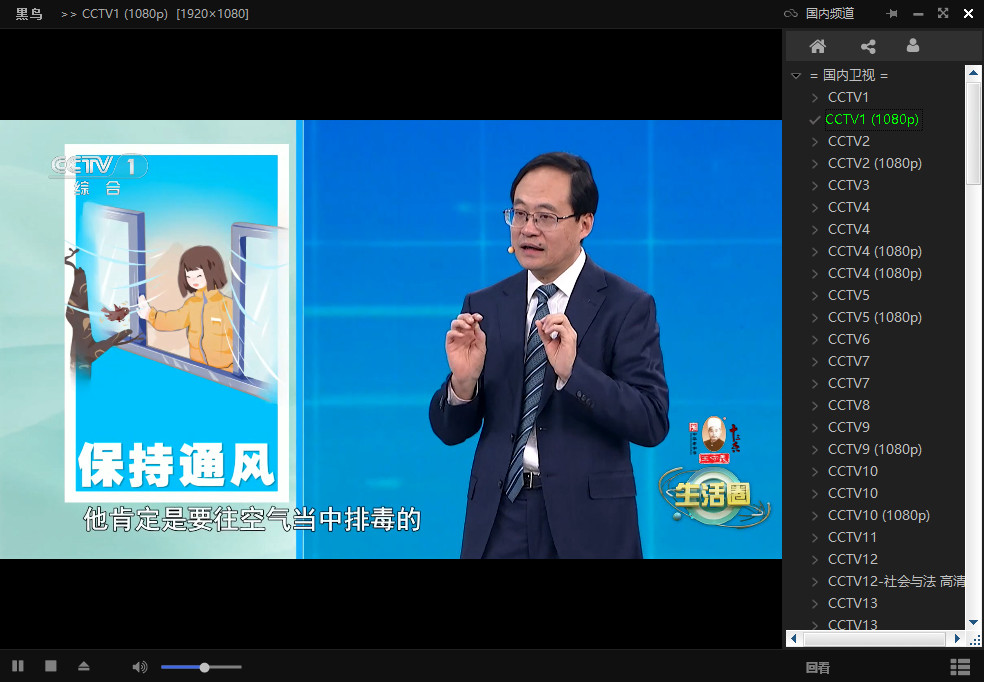
Task: Click the 黑鸟 application title
Action: (x=29, y=14)
